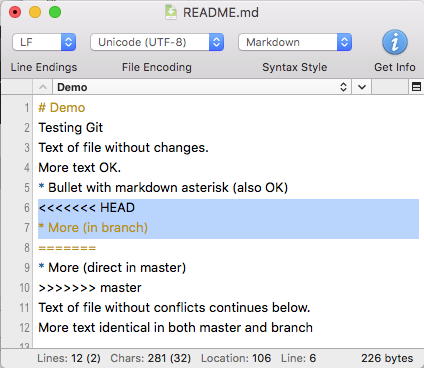Screen dimensions: 424x368
Task: Open the Markdown syntax style dropdown
Action: [x=295, y=42]
